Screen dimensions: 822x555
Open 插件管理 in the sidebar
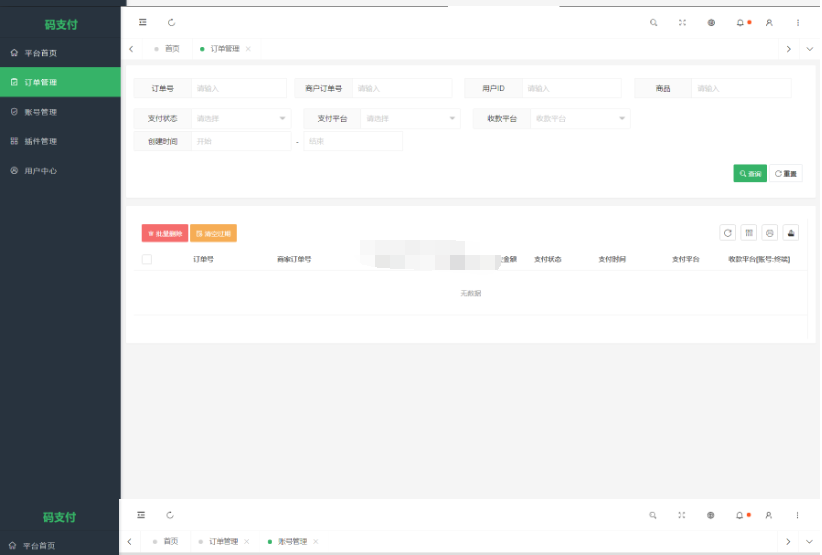pyautogui.click(x=60, y=141)
